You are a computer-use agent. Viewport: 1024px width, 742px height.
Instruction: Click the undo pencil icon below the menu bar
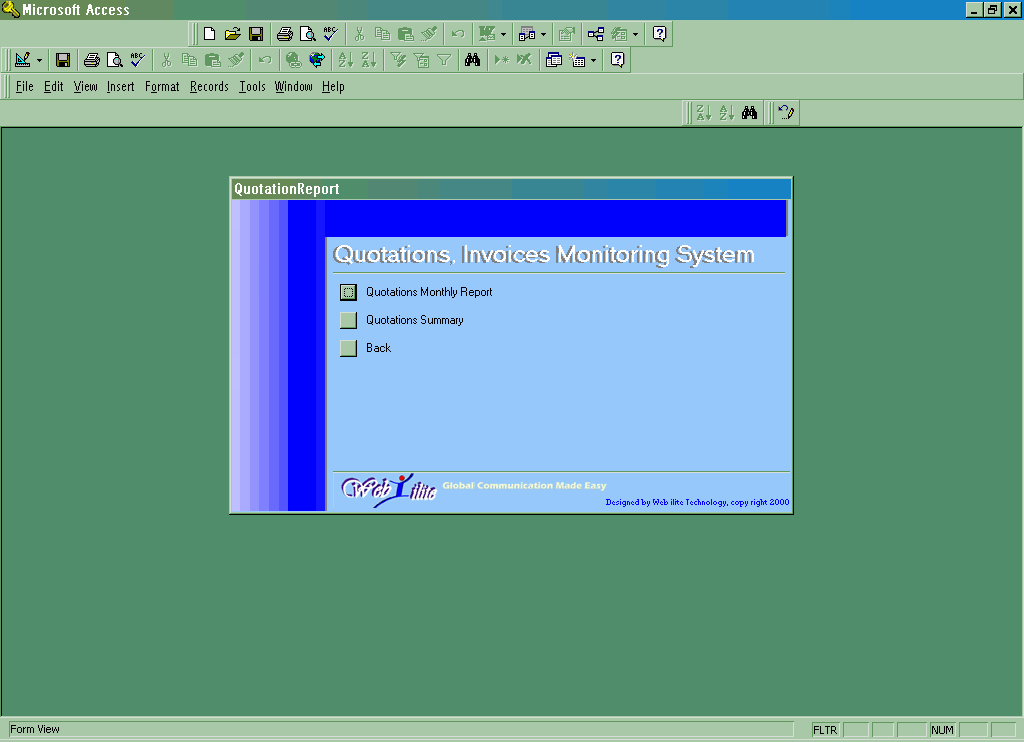786,113
